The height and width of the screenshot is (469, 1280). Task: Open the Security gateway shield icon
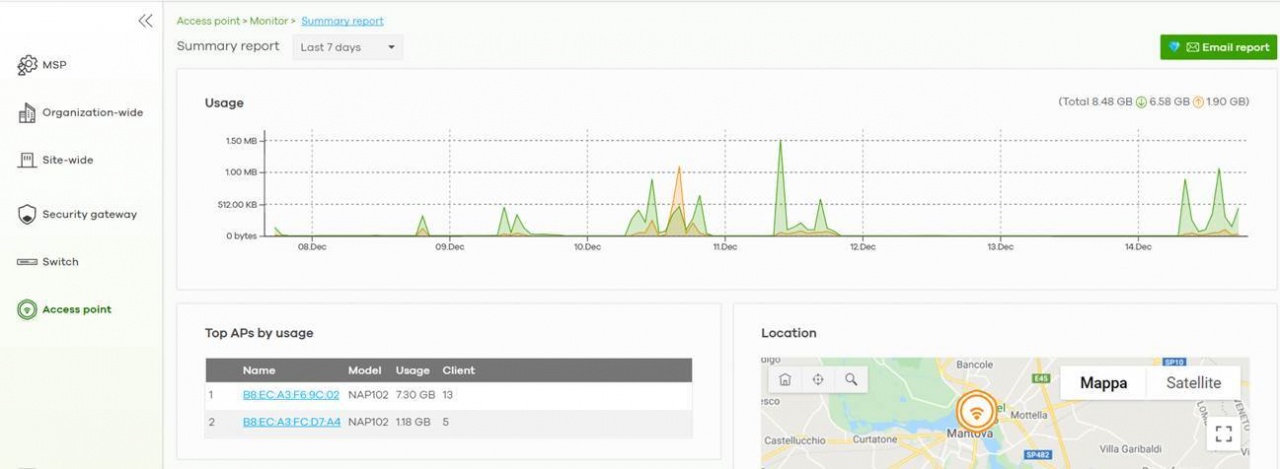click(x=27, y=215)
